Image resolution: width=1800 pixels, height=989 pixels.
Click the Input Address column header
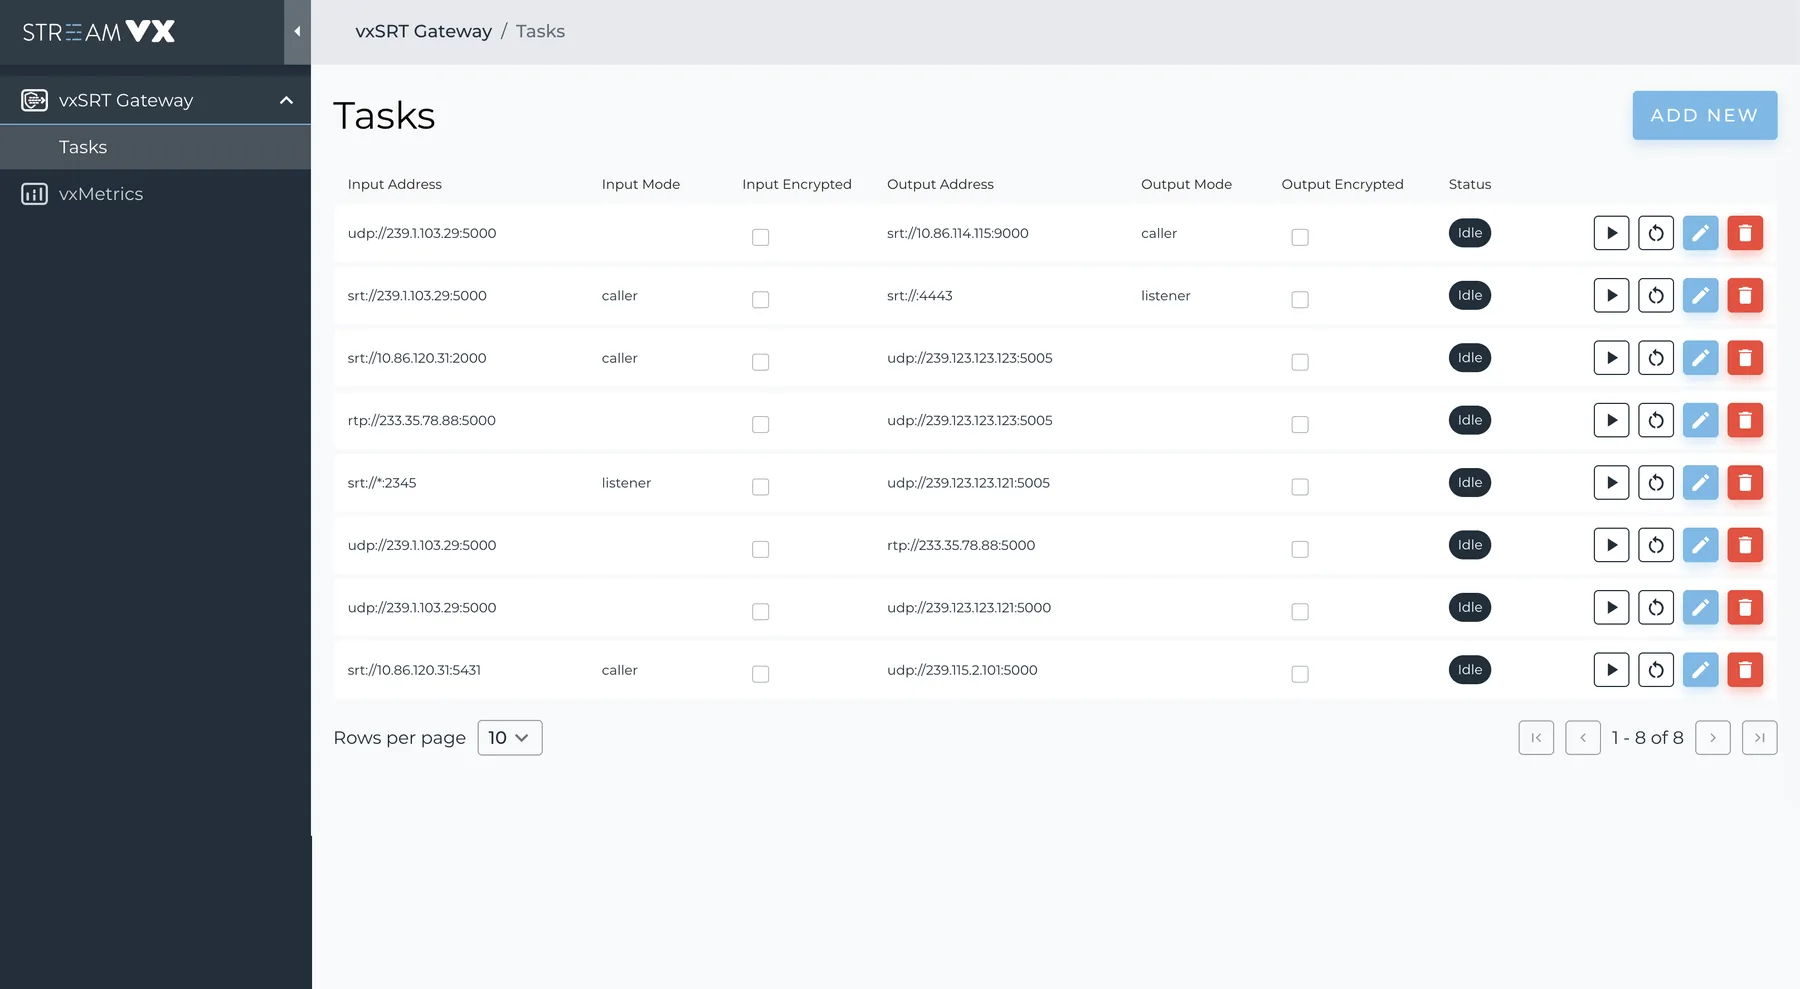(395, 184)
